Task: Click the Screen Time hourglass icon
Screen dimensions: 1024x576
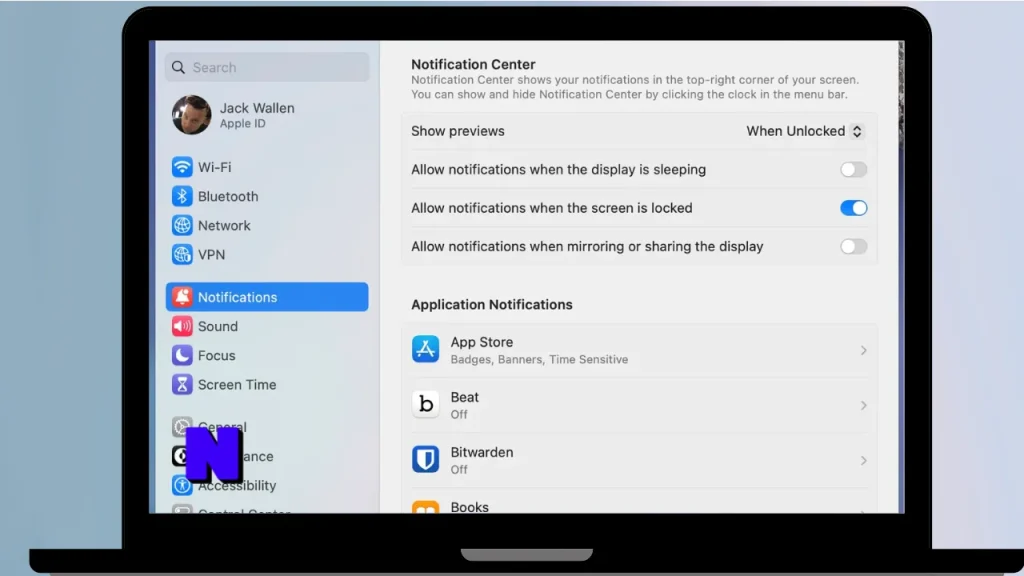Action: [x=182, y=385]
